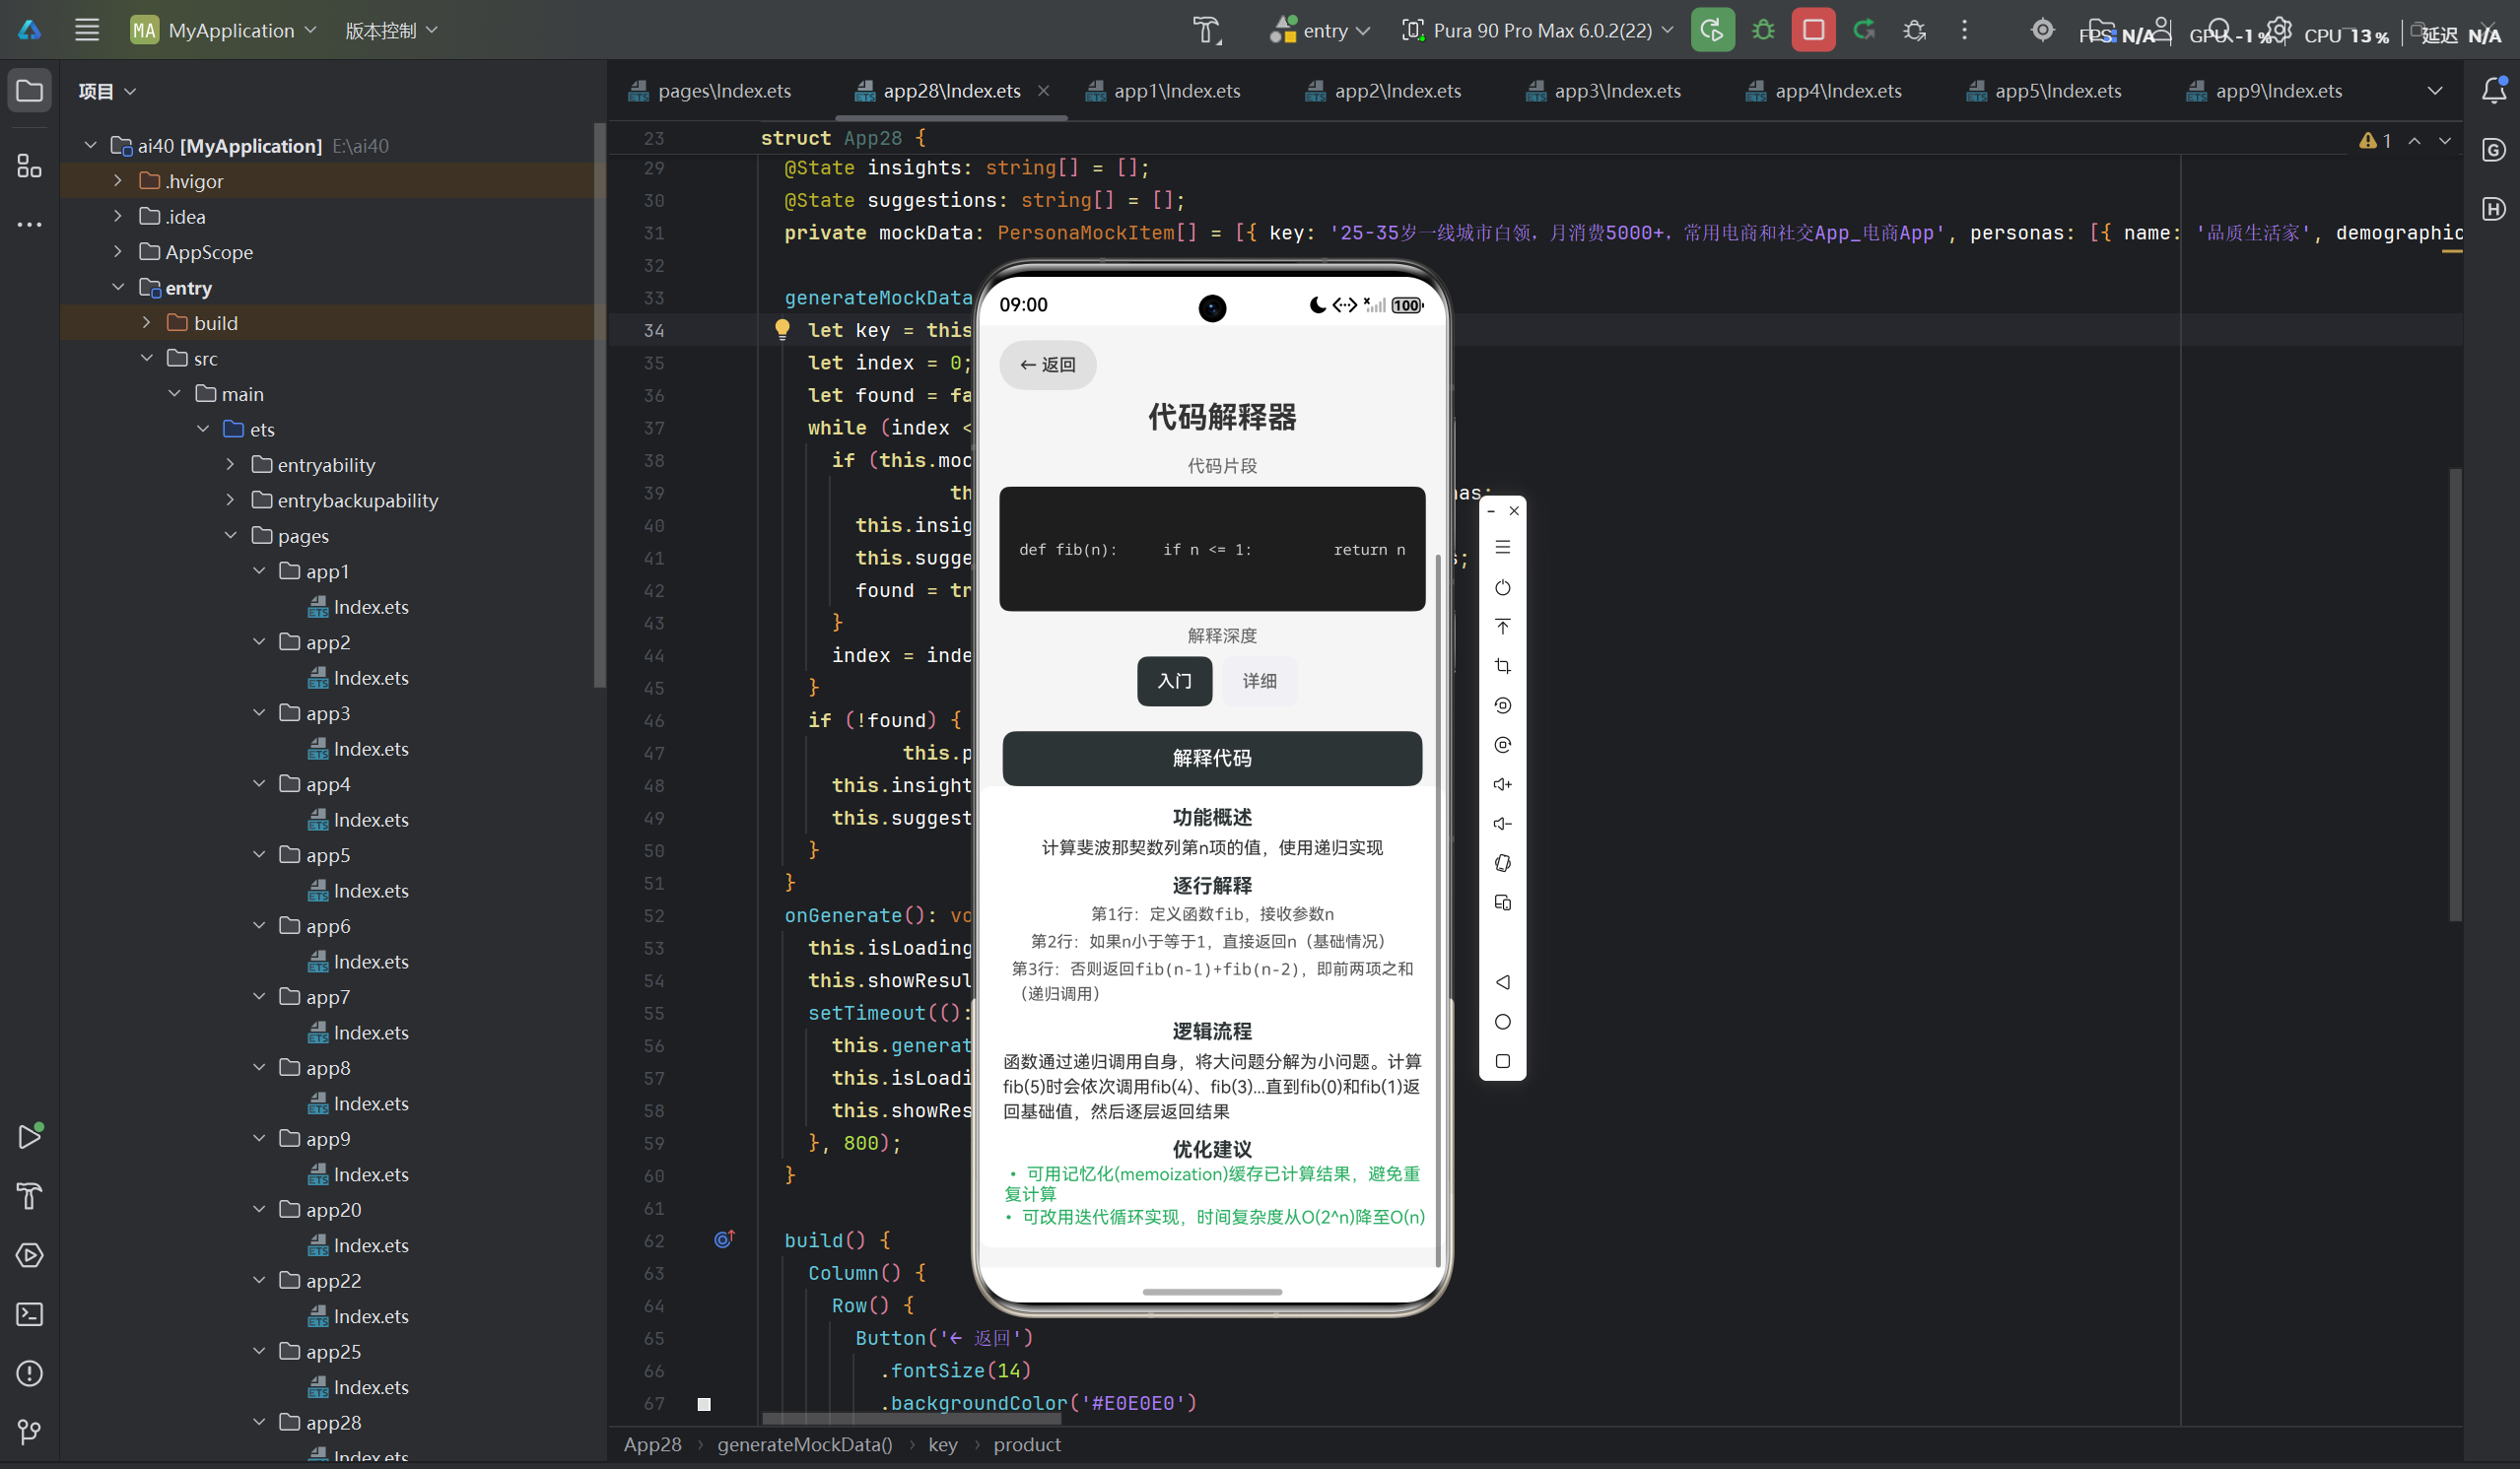Click the emulator power button icon

[x=1502, y=588]
